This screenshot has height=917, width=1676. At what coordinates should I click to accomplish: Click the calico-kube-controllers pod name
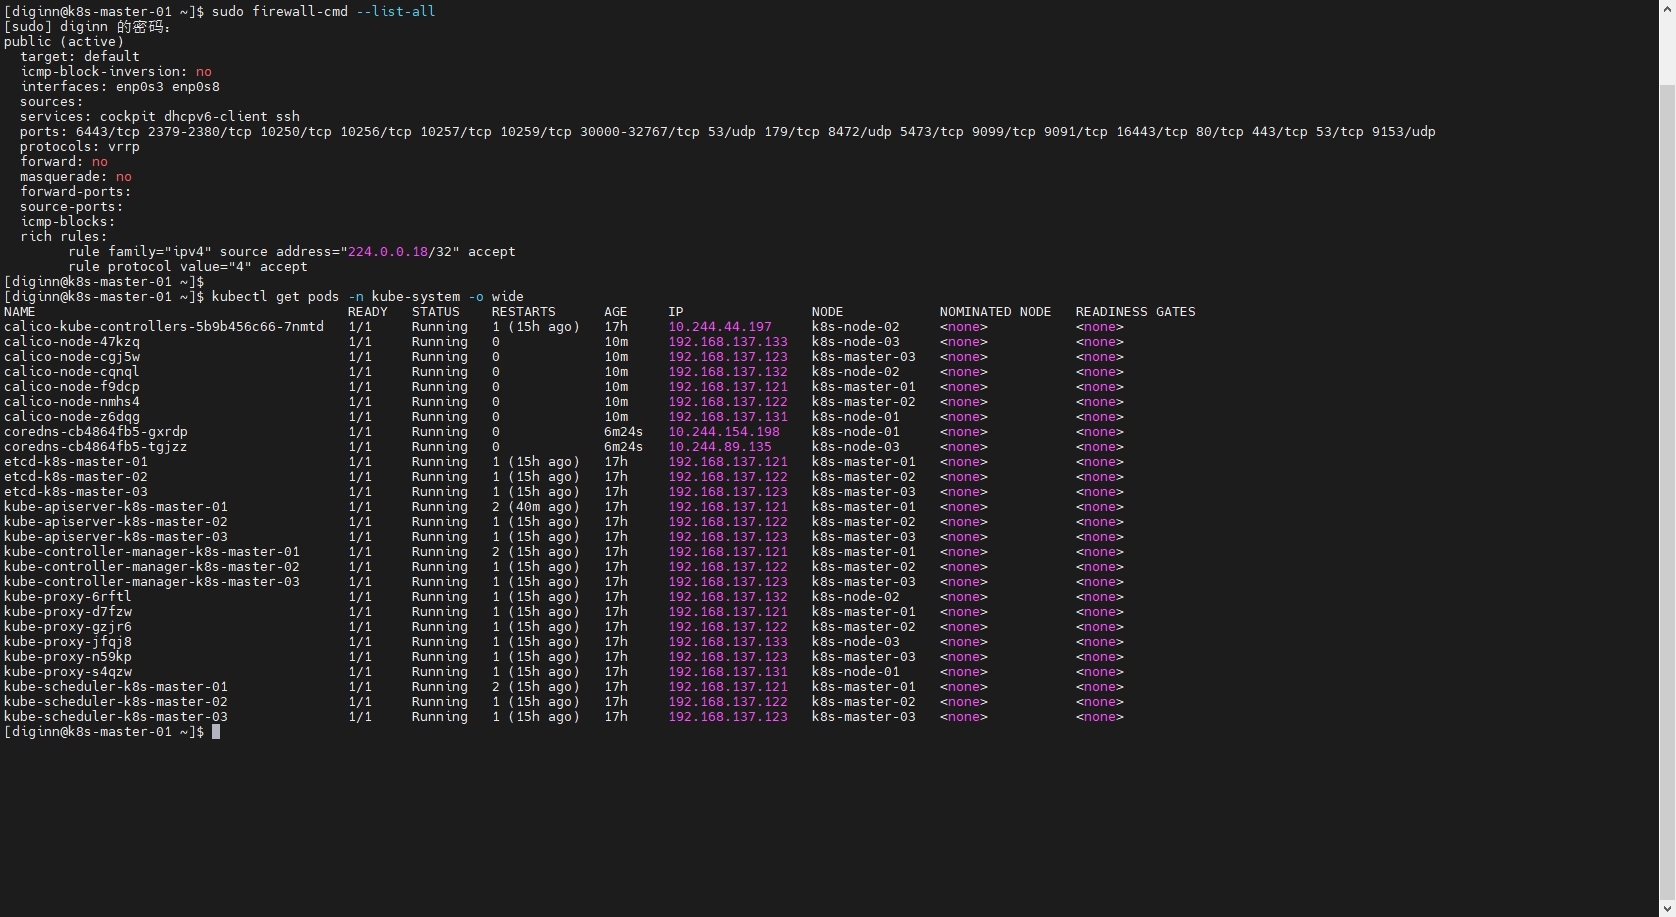tap(163, 327)
